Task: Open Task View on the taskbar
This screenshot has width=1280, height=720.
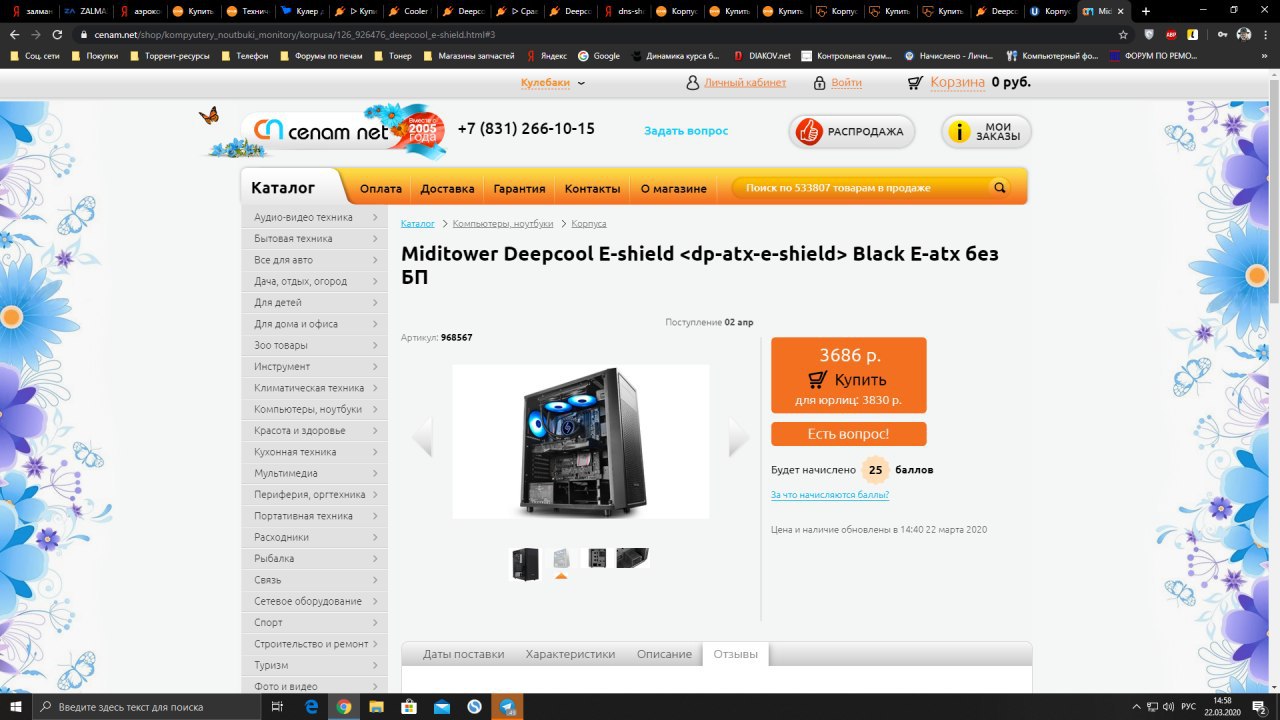Action: 277,706
